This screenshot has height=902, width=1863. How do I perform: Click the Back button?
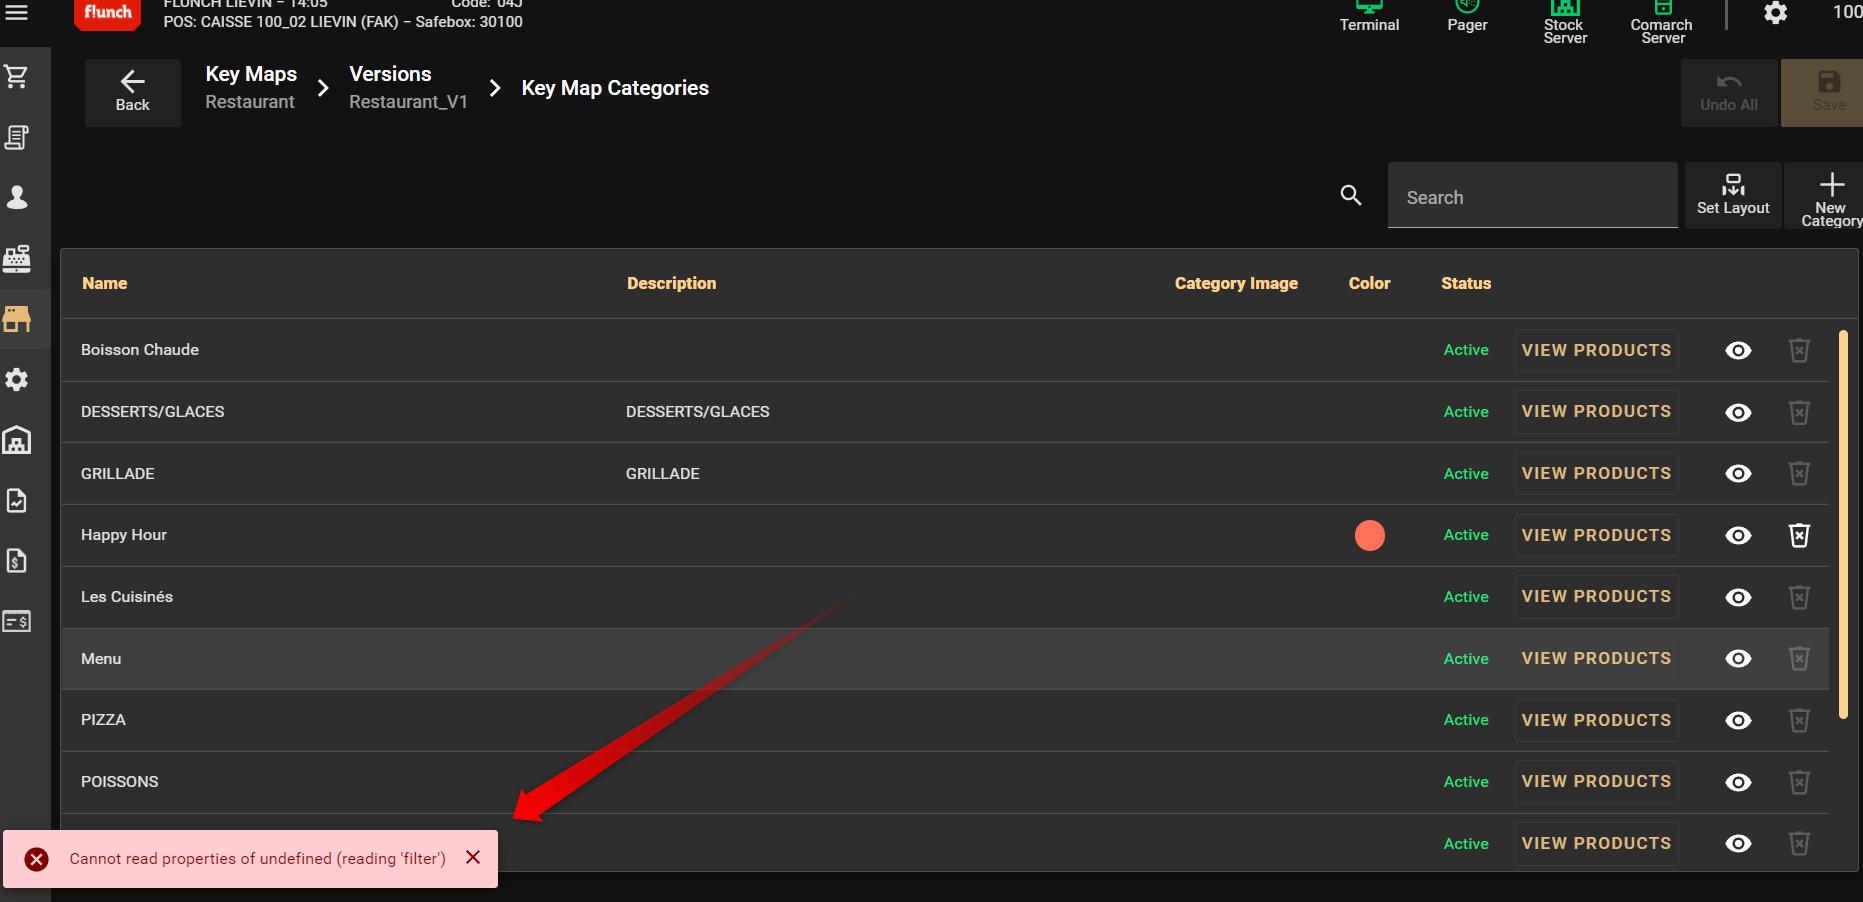(x=132, y=92)
